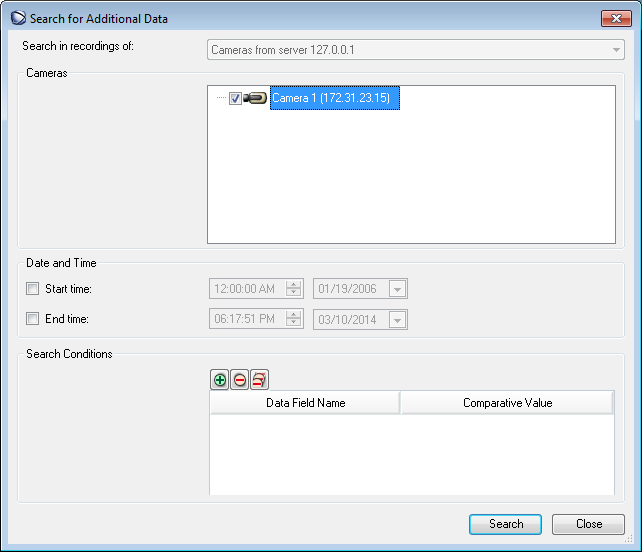Click the 'Date and Time' group label
The height and width of the screenshot is (552, 642).
(x=61, y=263)
